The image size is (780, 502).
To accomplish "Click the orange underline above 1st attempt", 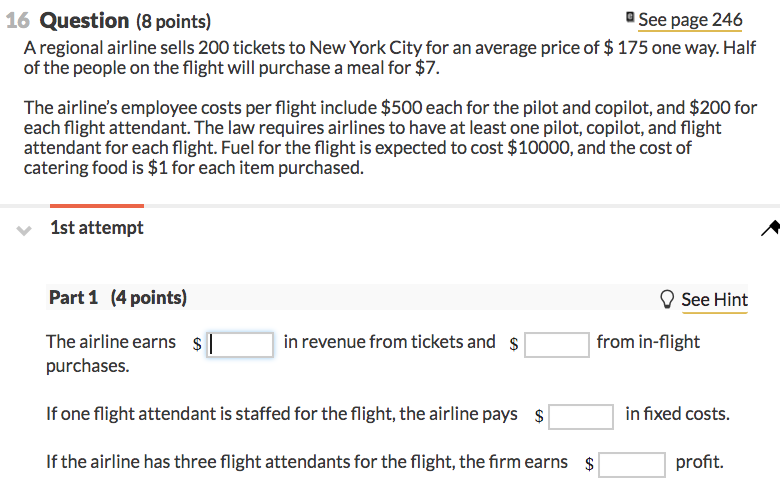I will pyautogui.click(x=97, y=205).
